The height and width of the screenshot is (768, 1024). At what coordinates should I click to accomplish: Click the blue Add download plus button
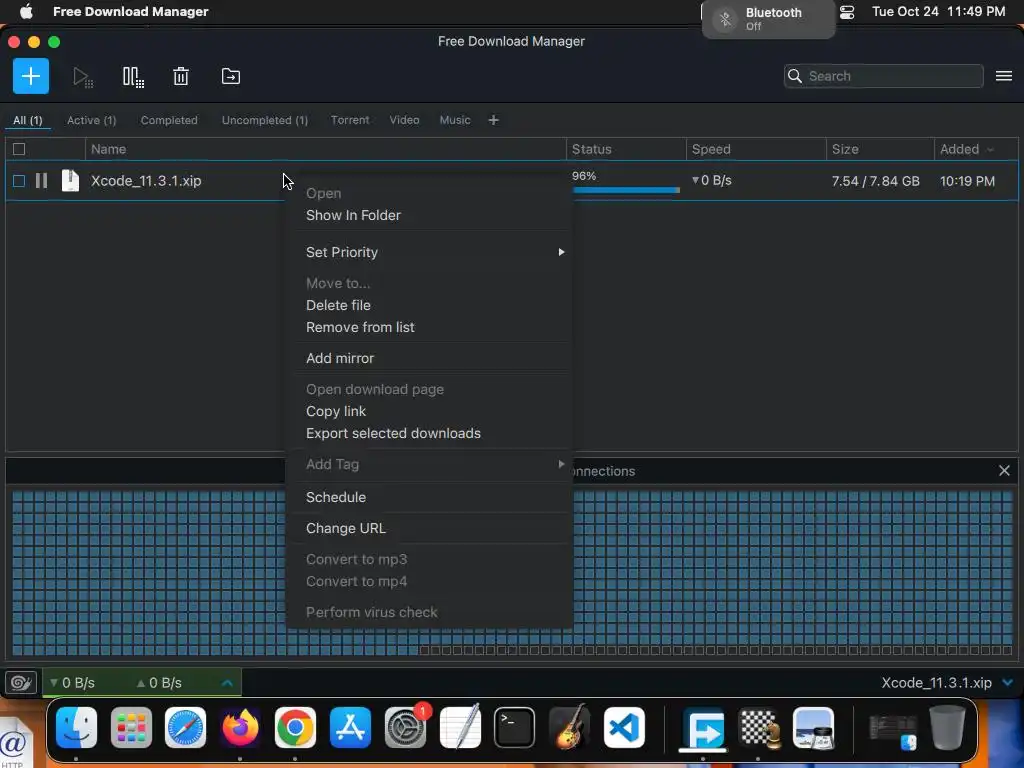point(31,76)
